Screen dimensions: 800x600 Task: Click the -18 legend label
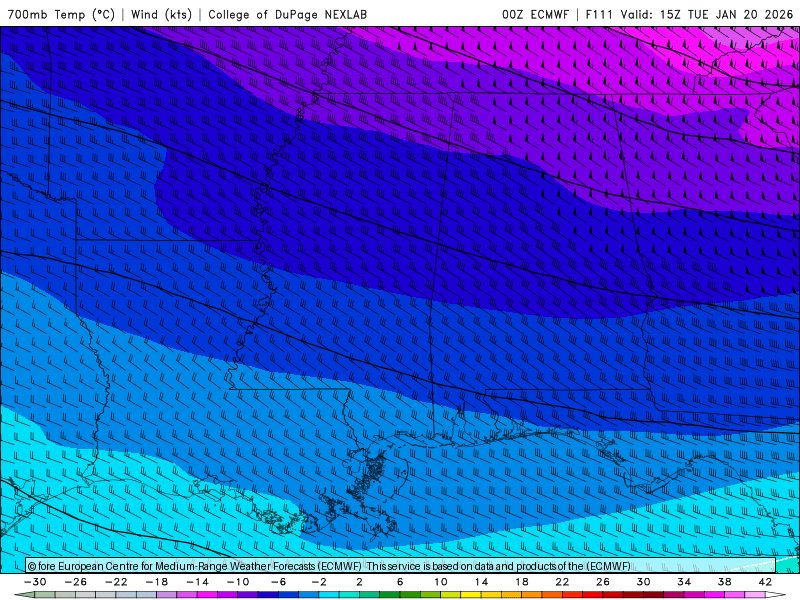[x=157, y=582]
